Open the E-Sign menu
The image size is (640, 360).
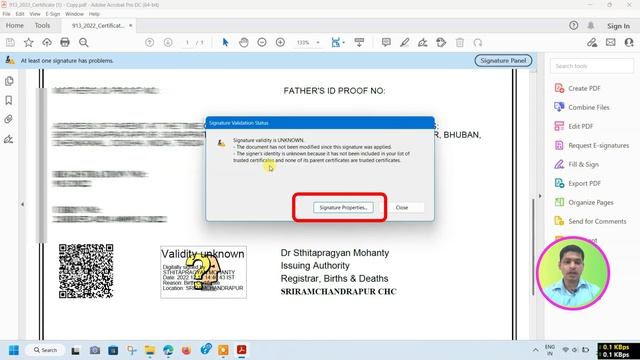(x=53, y=14)
